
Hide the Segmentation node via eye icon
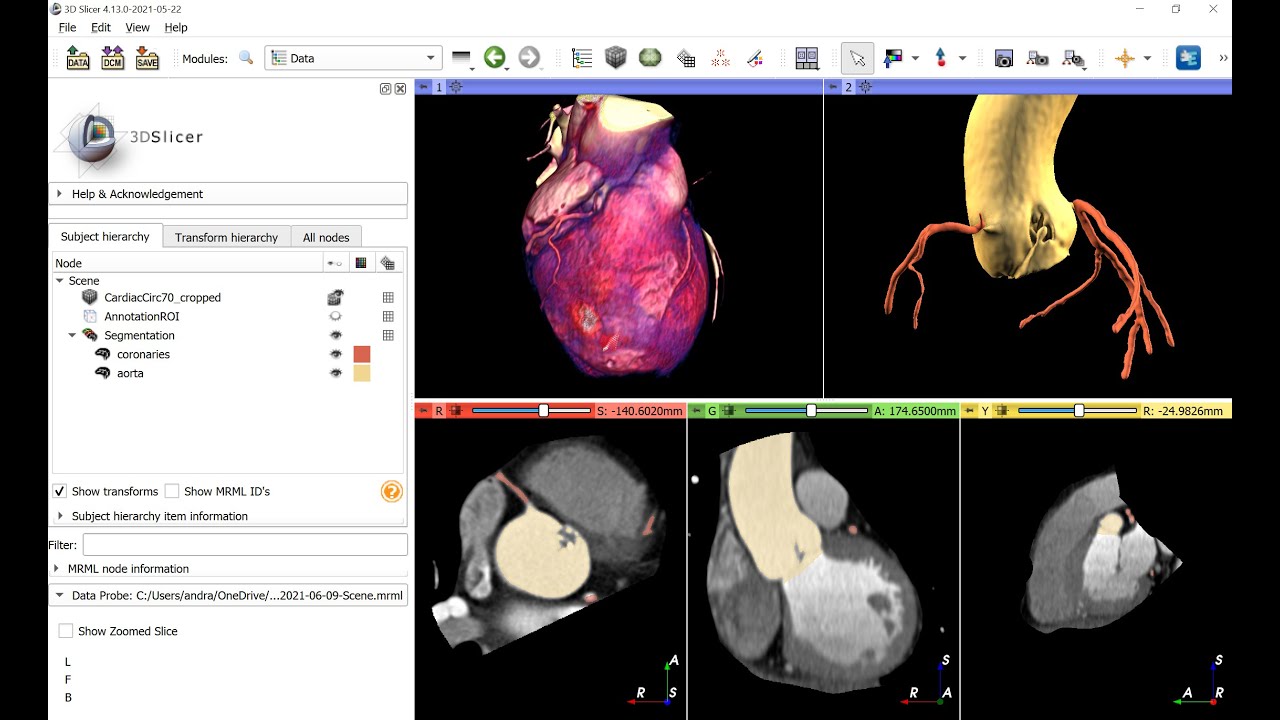tap(336, 335)
